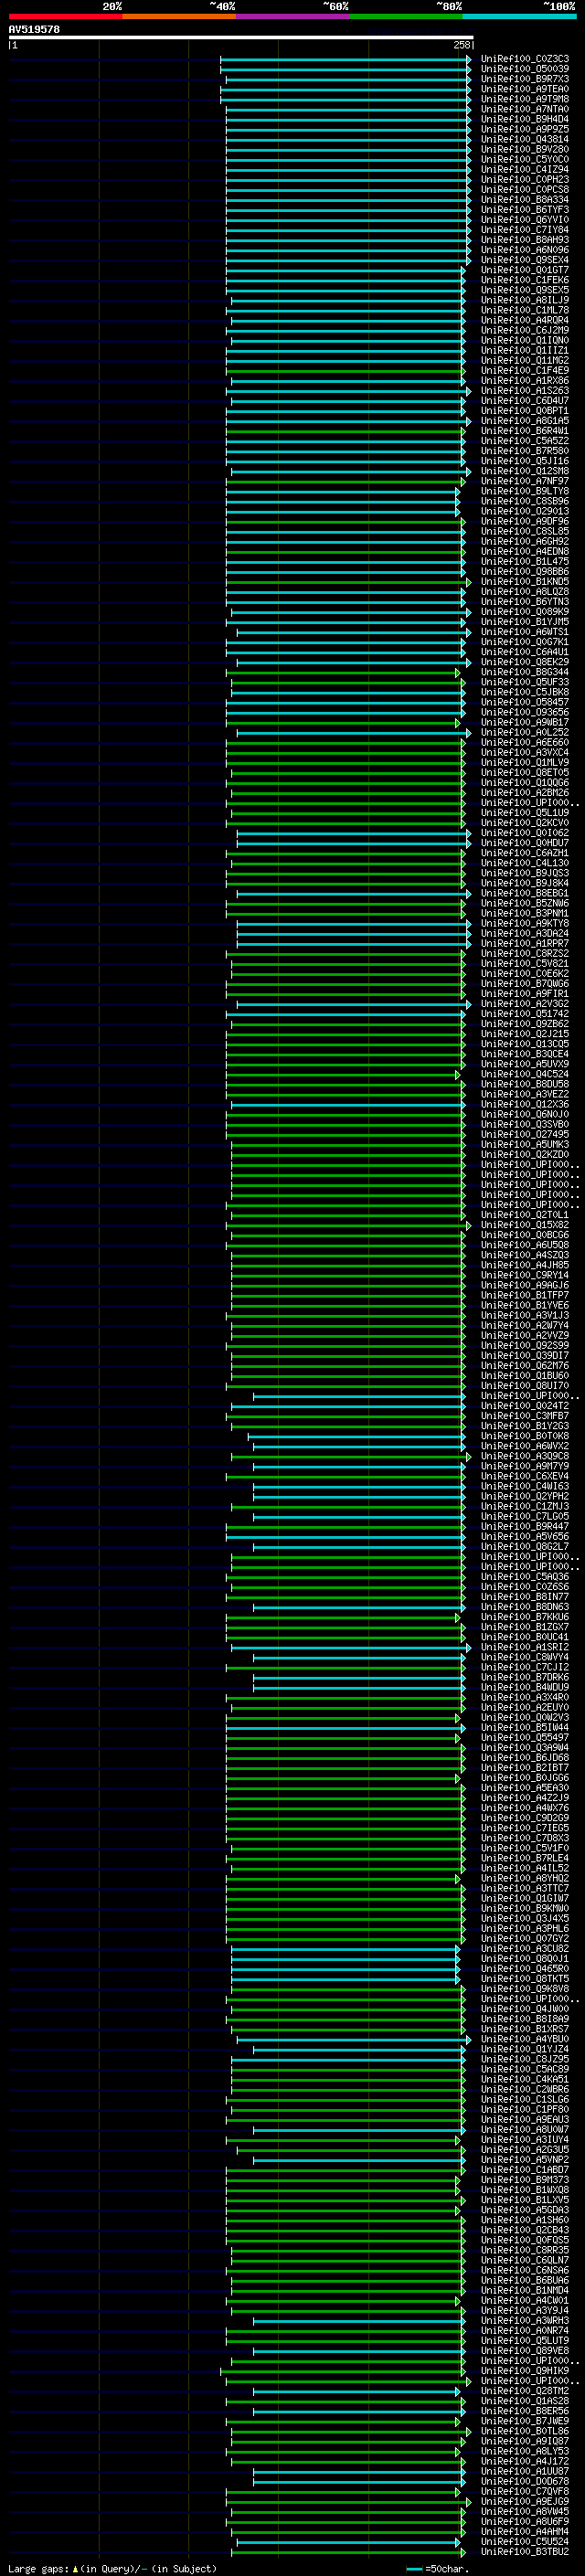The height and width of the screenshot is (2576, 585).
Task: Click the =50char. scale legend
Action: [437, 2569]
